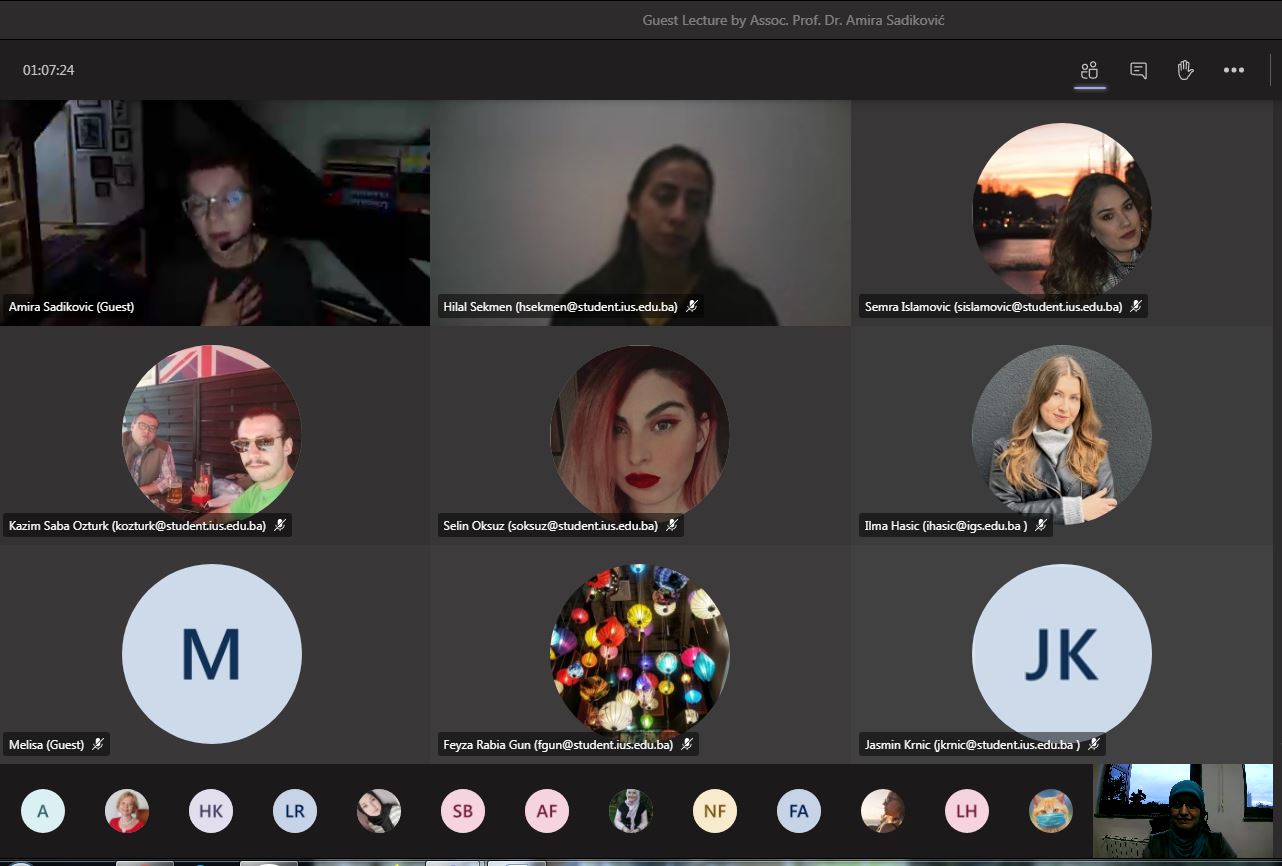The image size is (1282, 866).
Task: Click the cat with mask avatar
Action: click(x=1051, y=811)
